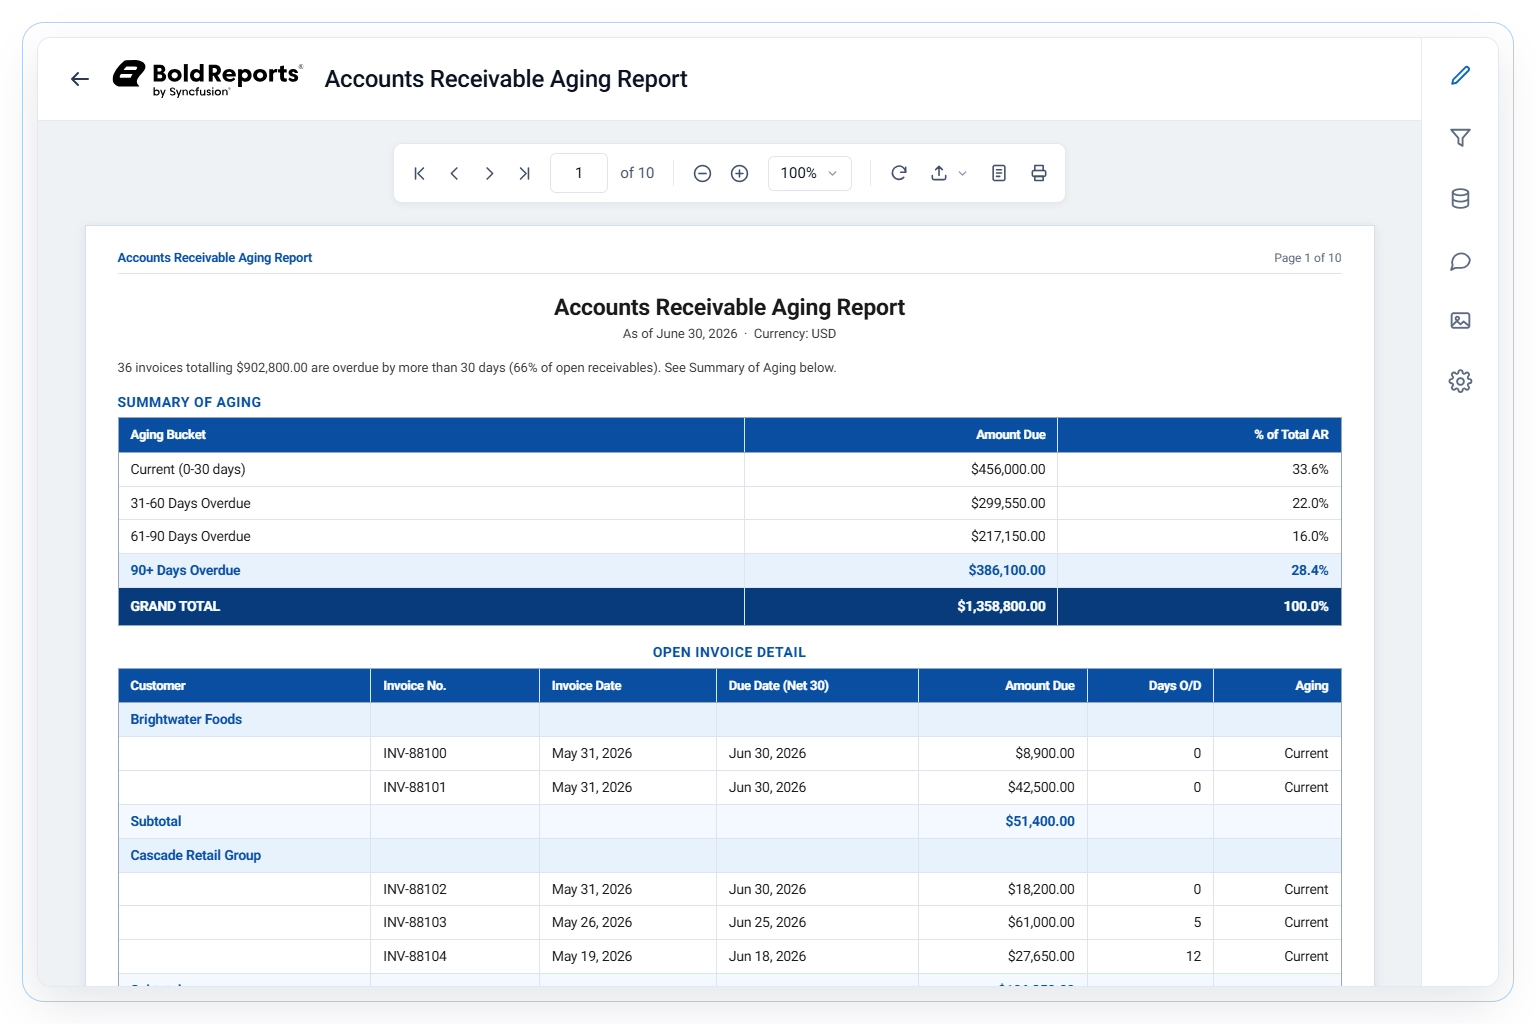The width and height of the screenshot is (1536, 1024).
Task: Open the comments speech bubble icon
Action: [1460, 261]
